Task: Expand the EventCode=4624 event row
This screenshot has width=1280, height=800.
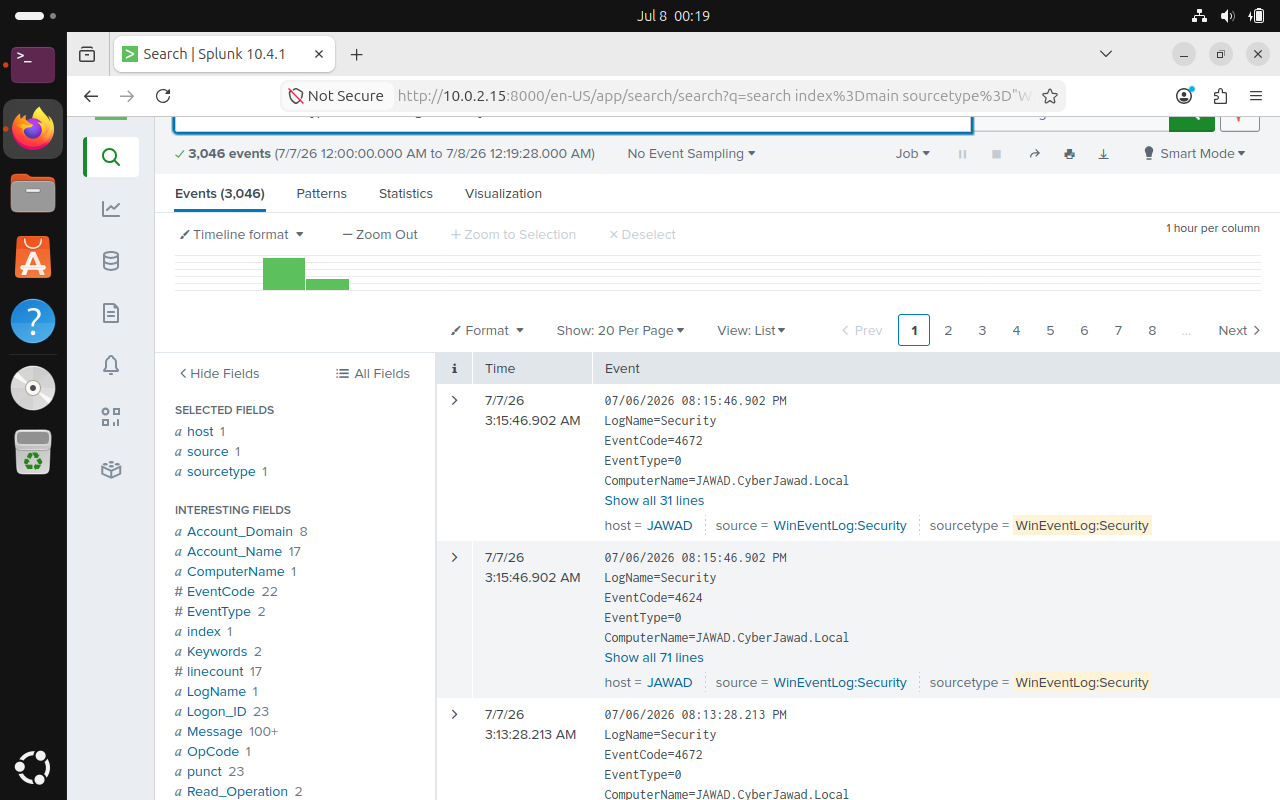Action: [x=454, y=558]
